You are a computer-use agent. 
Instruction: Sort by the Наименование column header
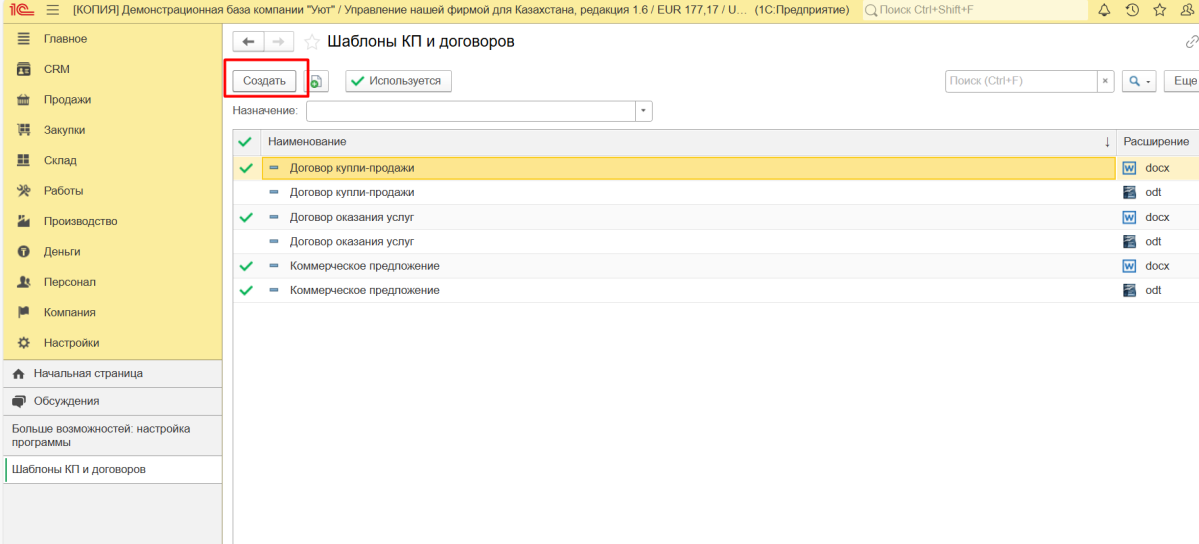680,142
